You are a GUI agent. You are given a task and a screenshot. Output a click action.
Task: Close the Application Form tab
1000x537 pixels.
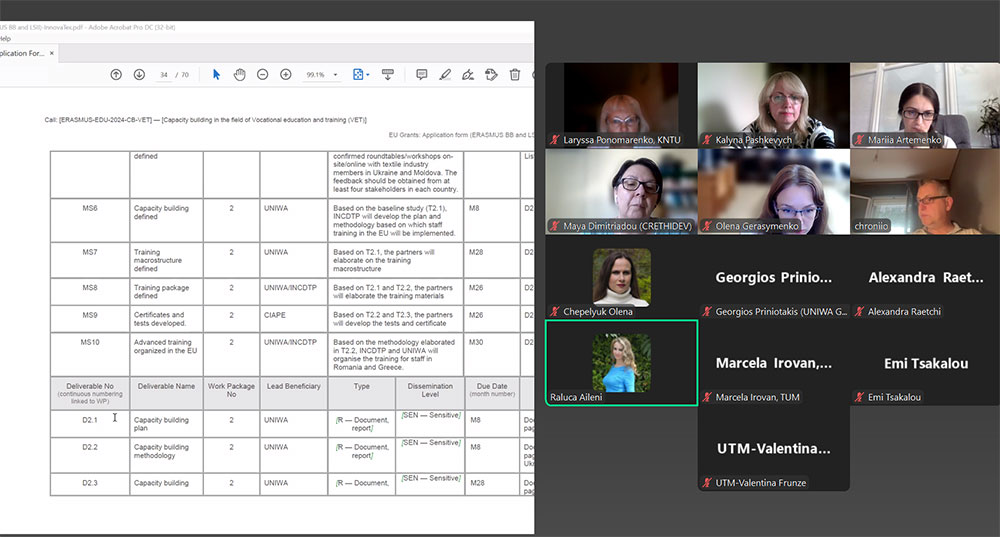pyautogui.click(x=52, y=53)
